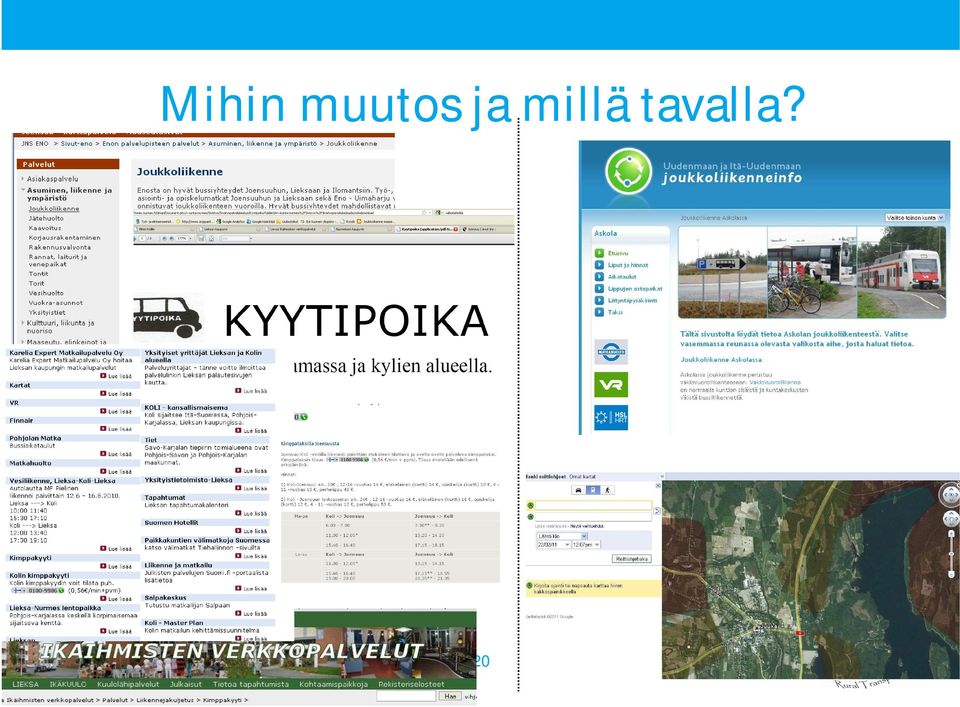Select the car travel mode icon
This screenshot has height=707, width=960.
pos(578,490)
